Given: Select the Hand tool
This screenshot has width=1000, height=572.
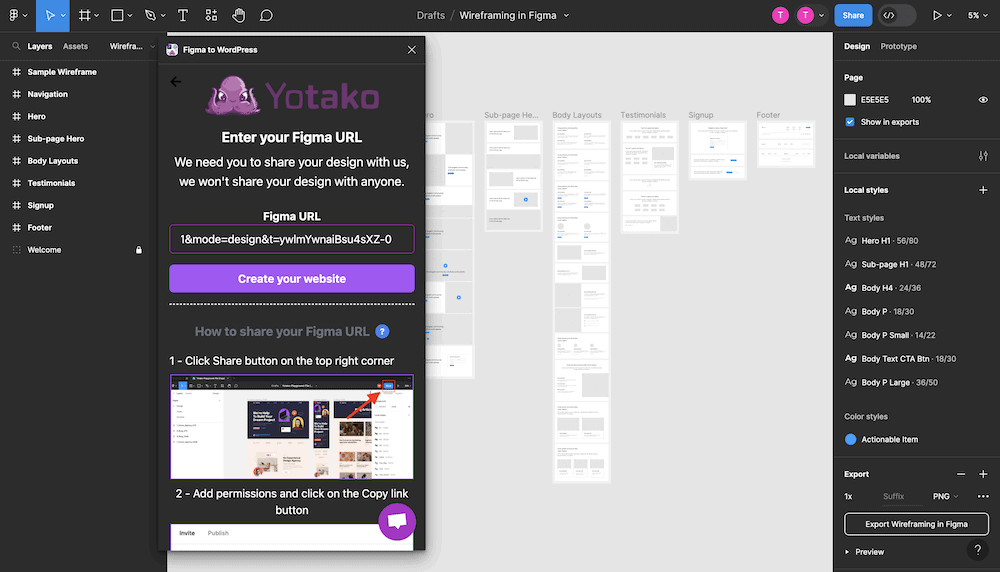Looking at the screenshot, I should coord(239,15).
